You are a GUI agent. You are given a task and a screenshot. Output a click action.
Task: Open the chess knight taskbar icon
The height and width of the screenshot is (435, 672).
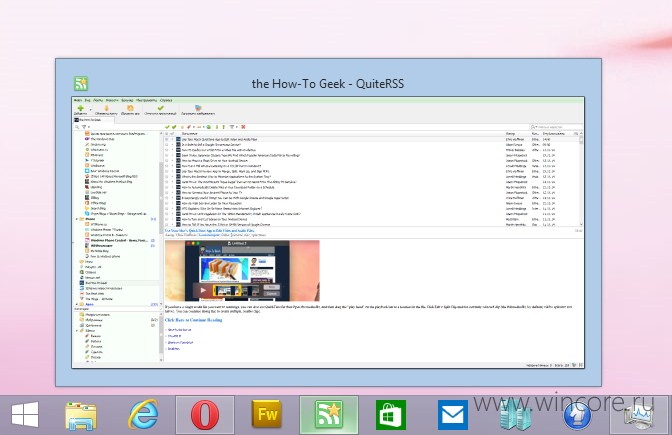(577, 415)
